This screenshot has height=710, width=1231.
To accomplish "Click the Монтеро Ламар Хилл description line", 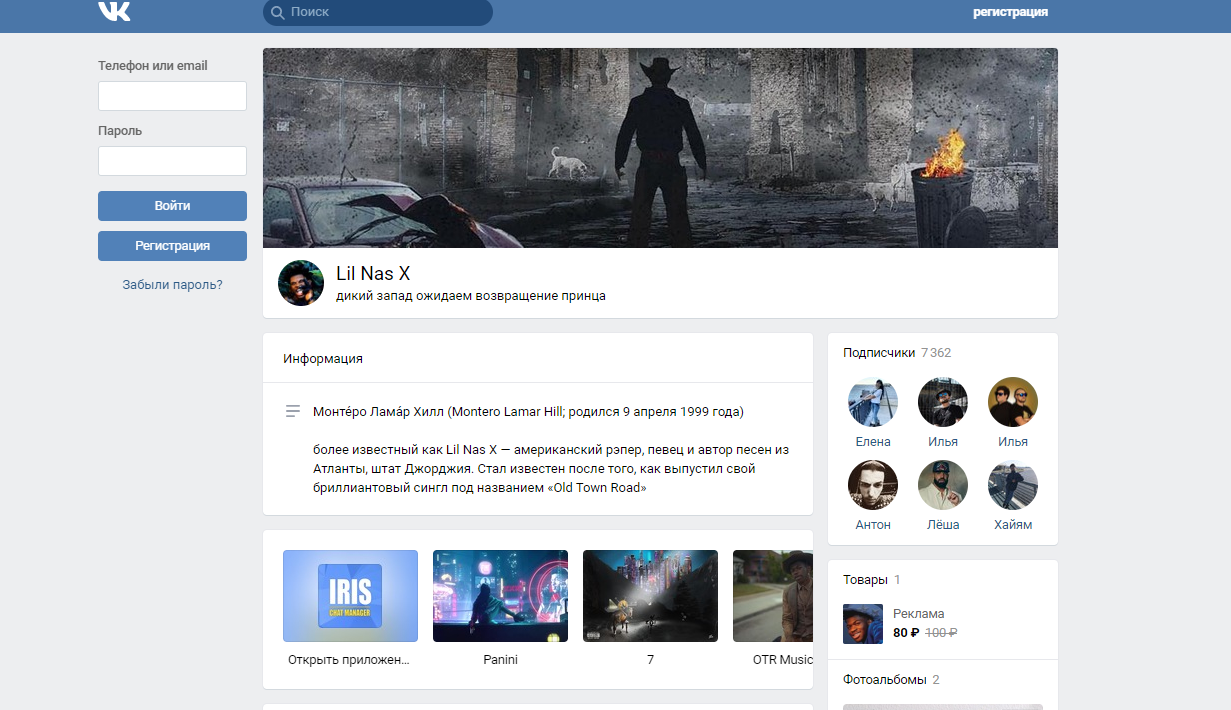I will point(528,412).
